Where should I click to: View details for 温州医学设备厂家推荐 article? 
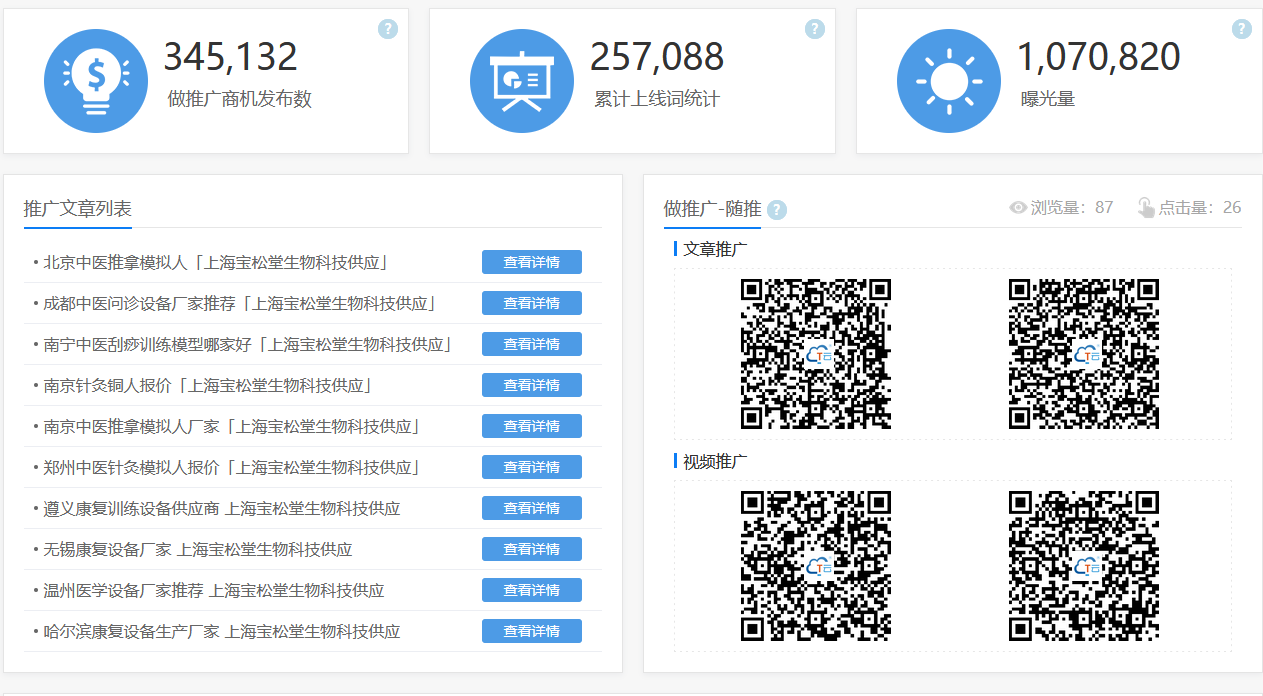point(532,590)
